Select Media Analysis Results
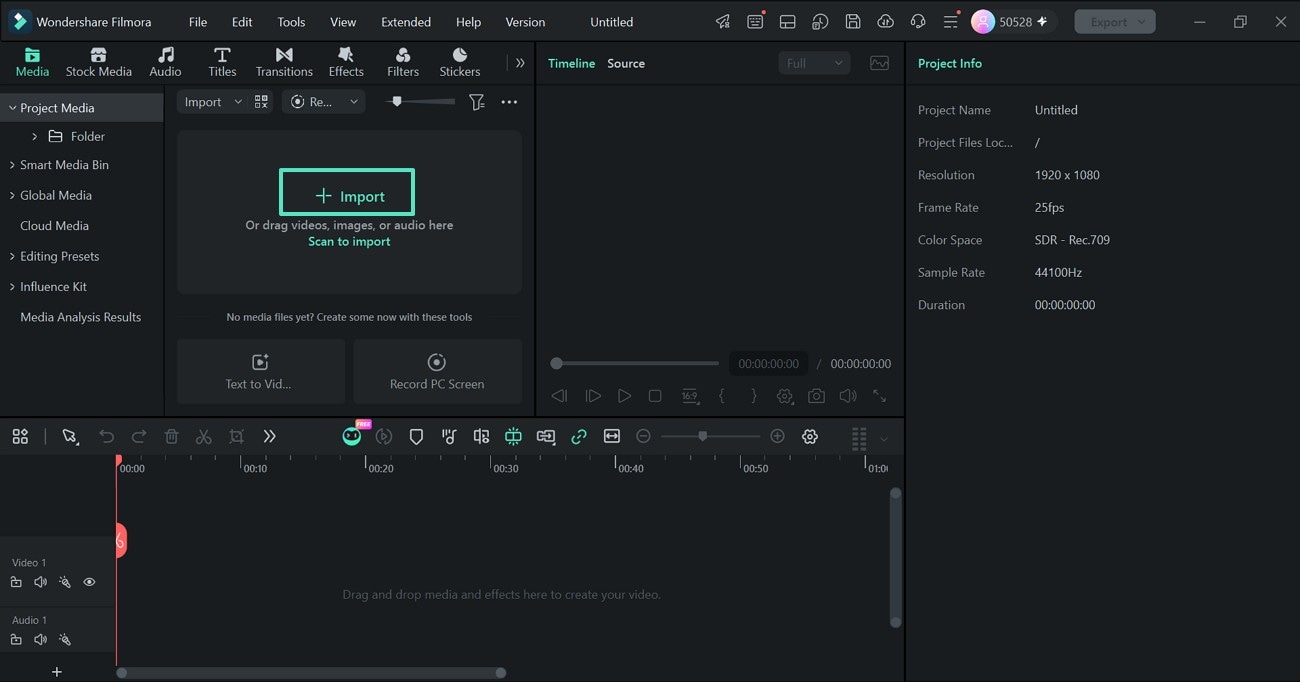Screen dimensions: 1300x682 pyautogui.click(x=80, y=317)
